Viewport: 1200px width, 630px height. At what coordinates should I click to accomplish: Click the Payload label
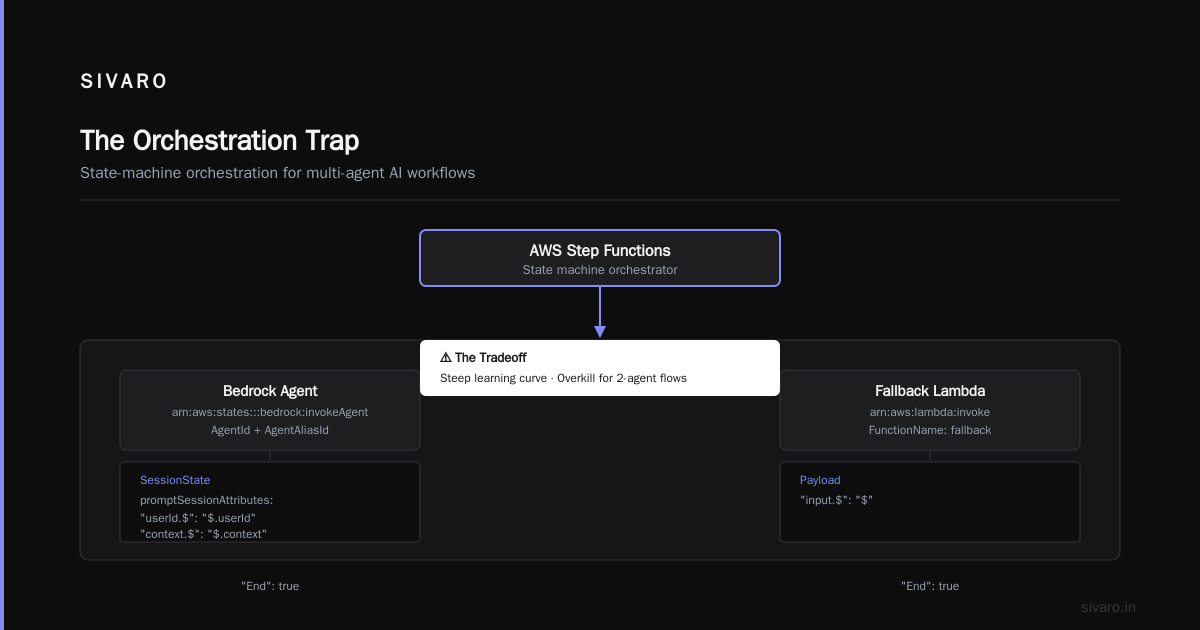pos(820,480)
